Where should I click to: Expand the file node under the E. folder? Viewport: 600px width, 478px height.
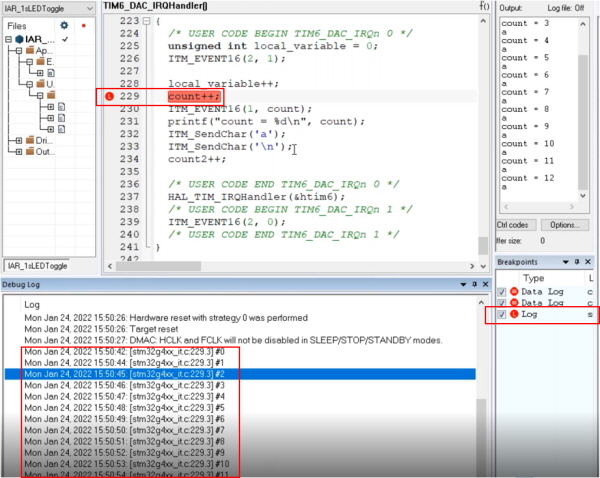click(40, 73)
